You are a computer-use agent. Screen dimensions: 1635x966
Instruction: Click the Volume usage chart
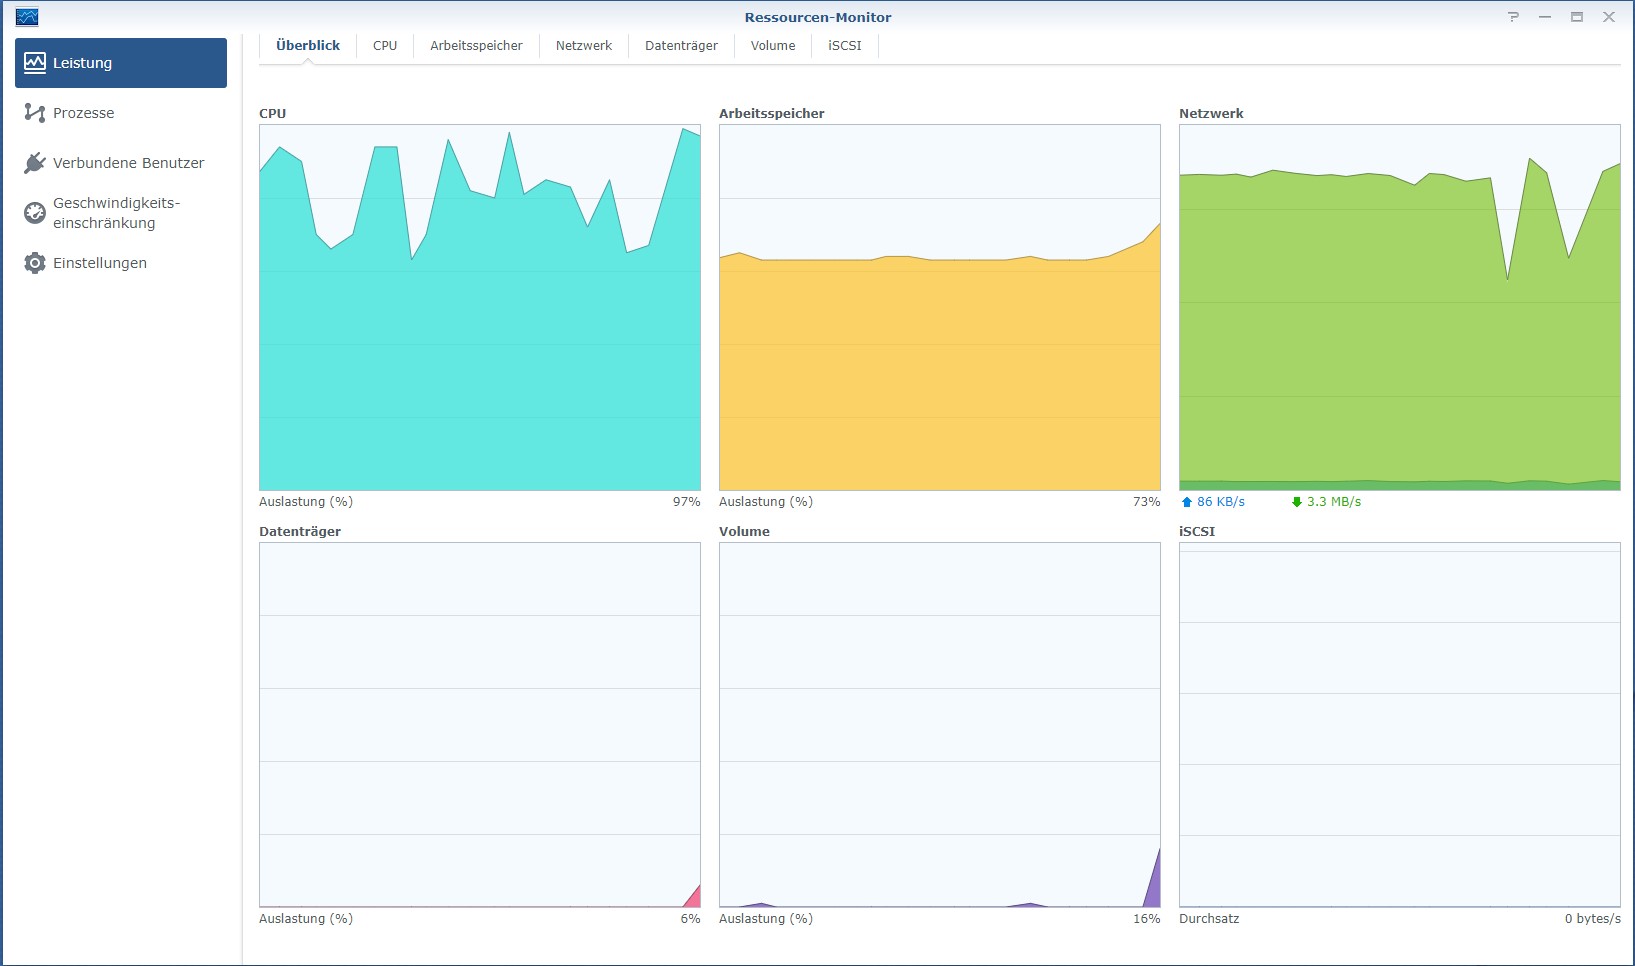[x=940, y=725]
